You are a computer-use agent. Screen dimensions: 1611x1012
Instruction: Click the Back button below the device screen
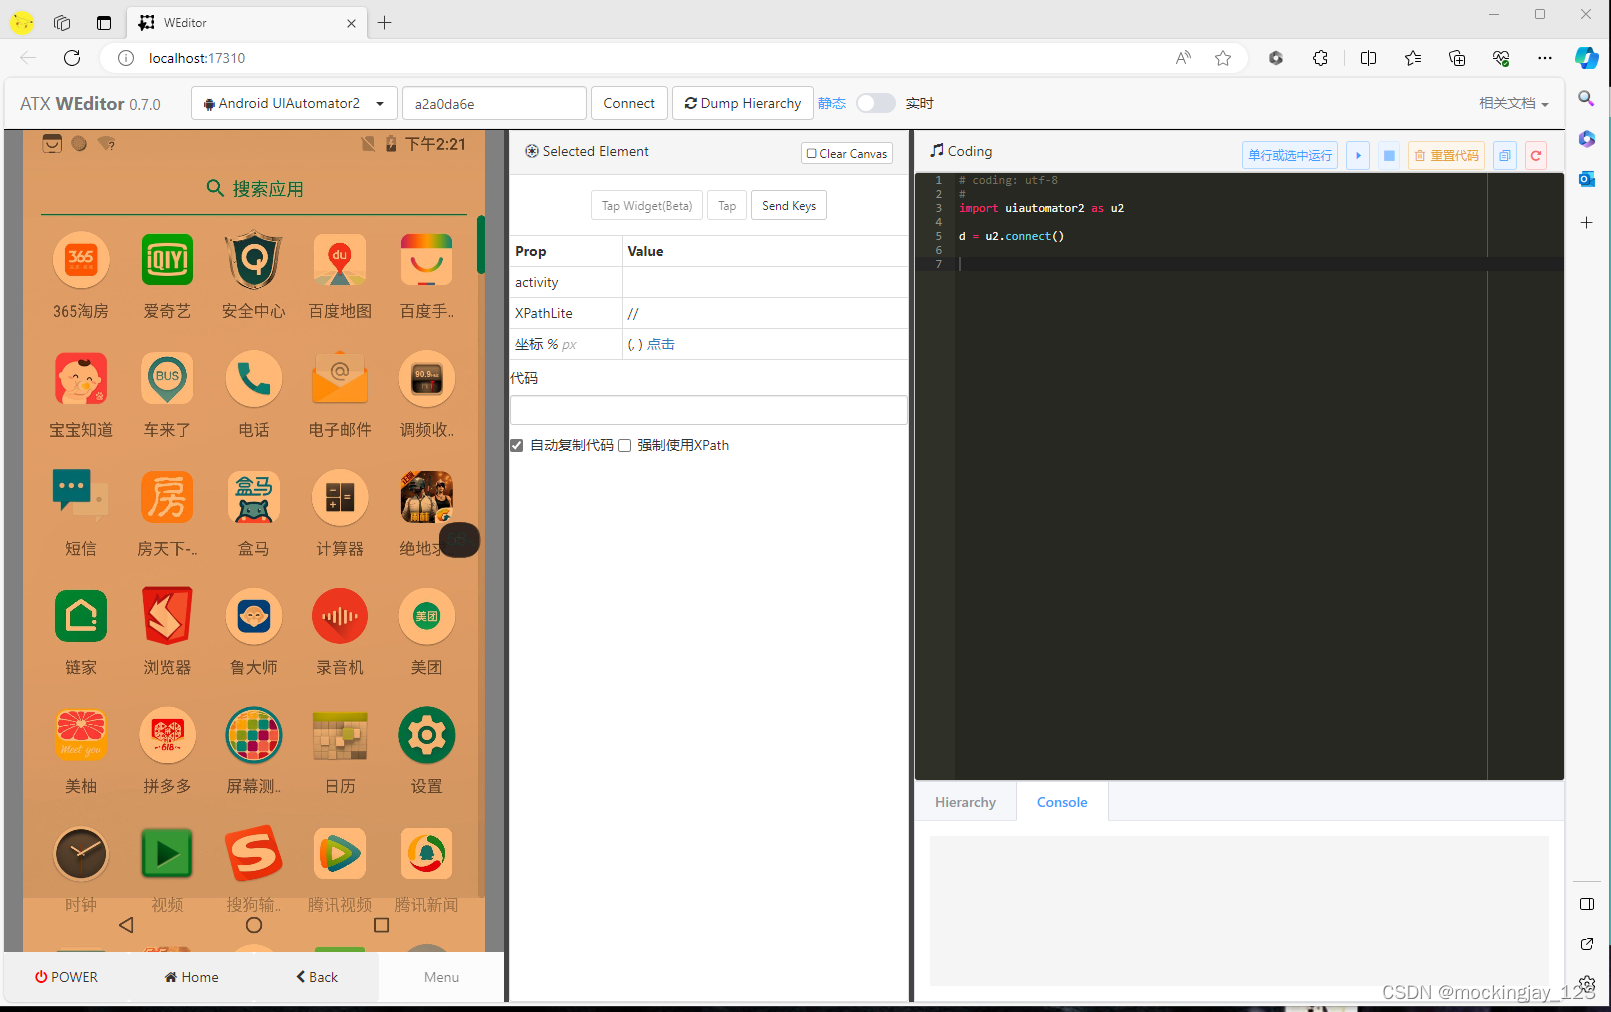317,977
